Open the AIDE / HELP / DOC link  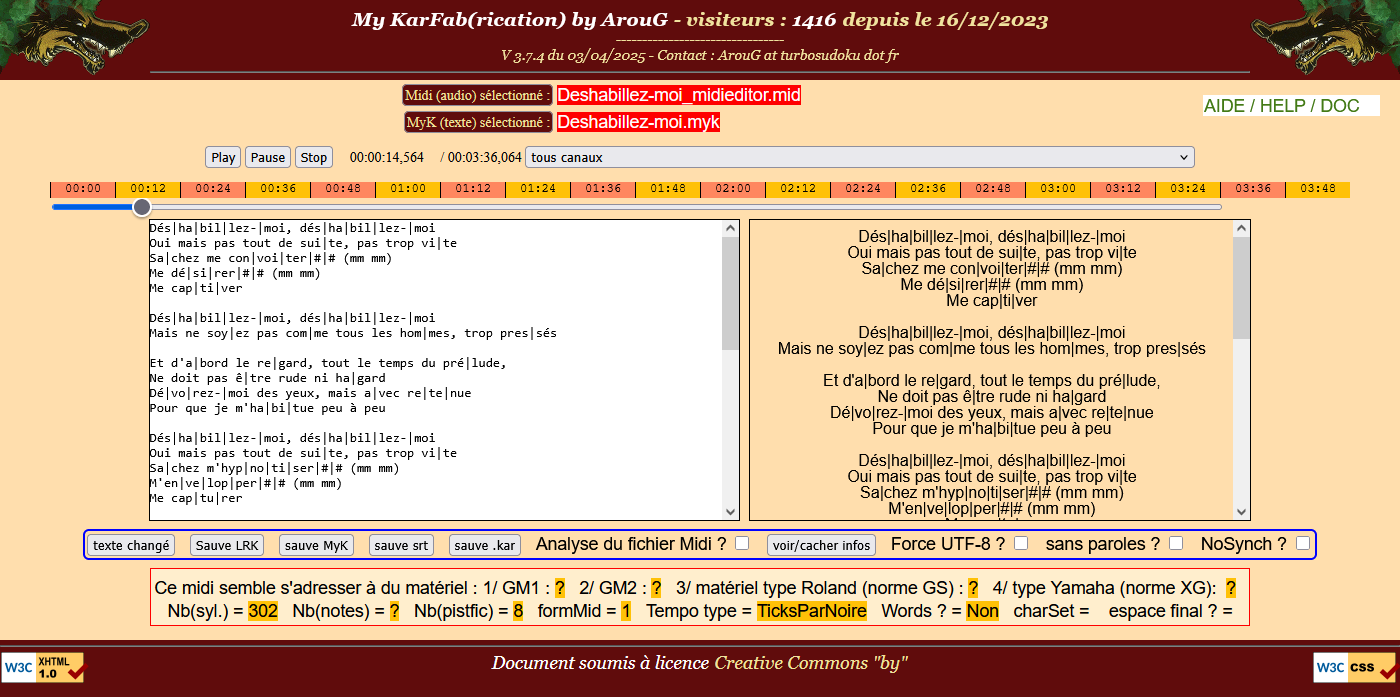point(1281,106)
